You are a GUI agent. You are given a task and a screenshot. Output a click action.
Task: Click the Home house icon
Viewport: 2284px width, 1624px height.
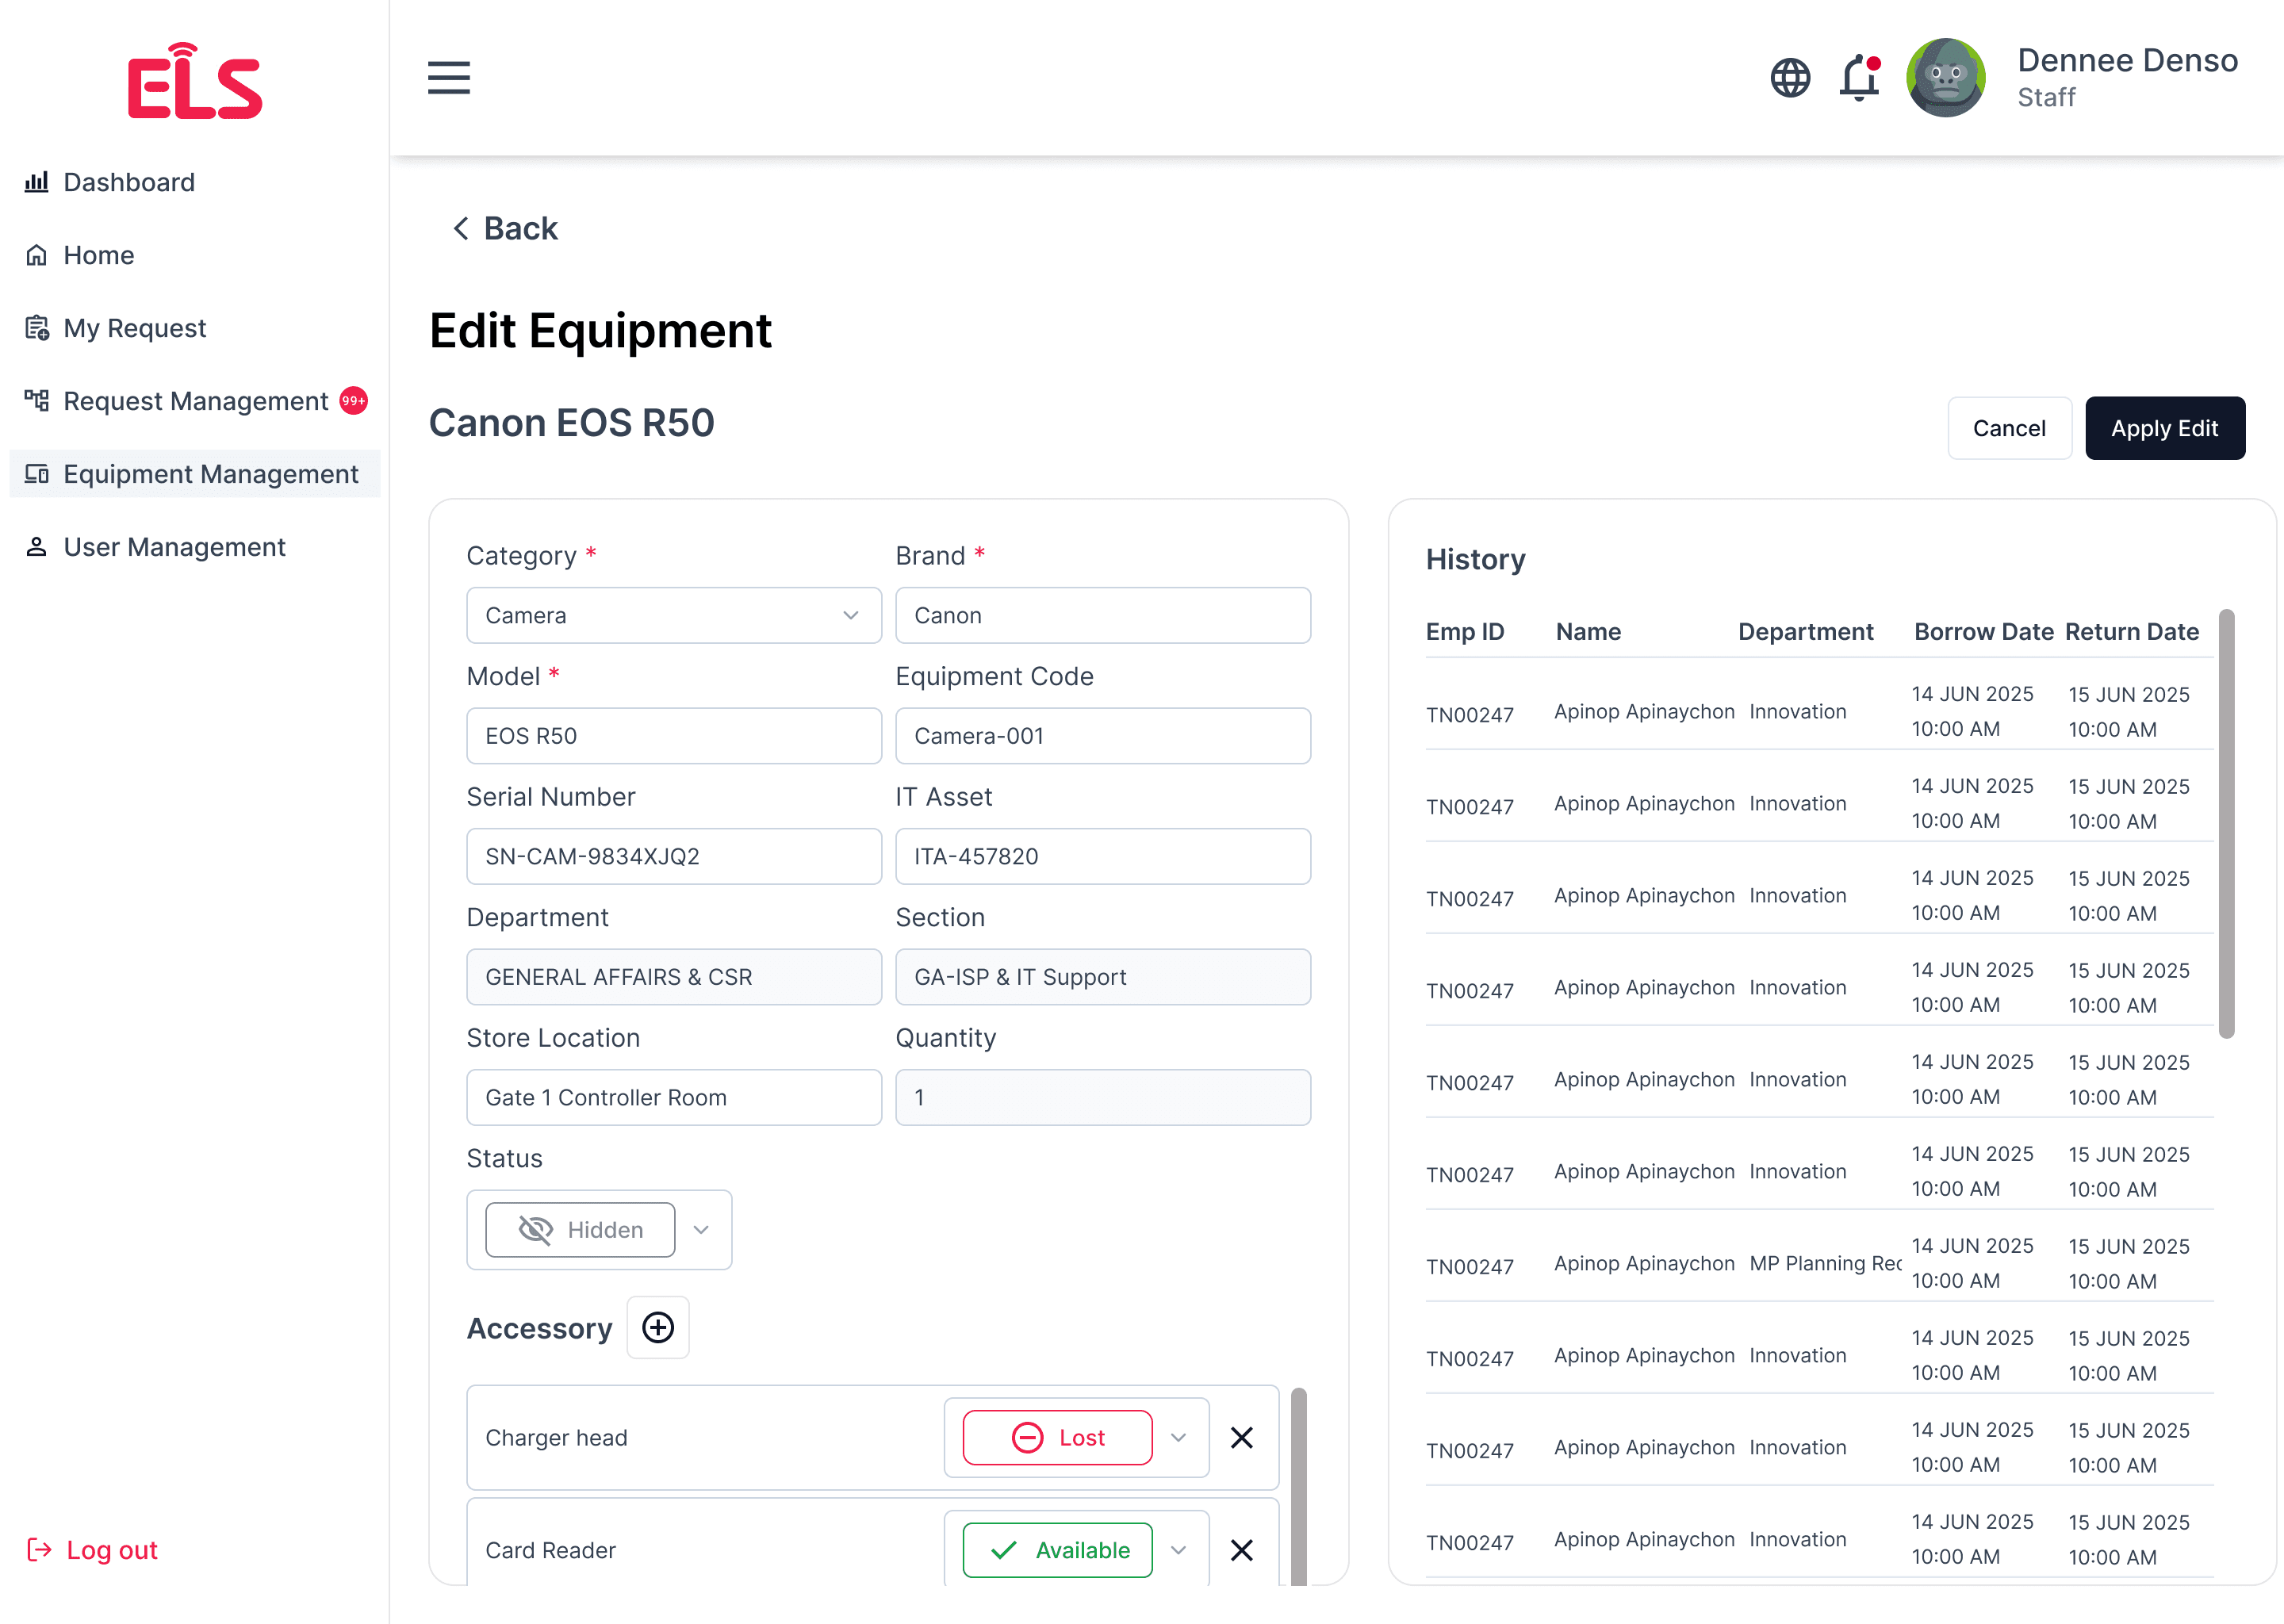(x=37, y=255)
